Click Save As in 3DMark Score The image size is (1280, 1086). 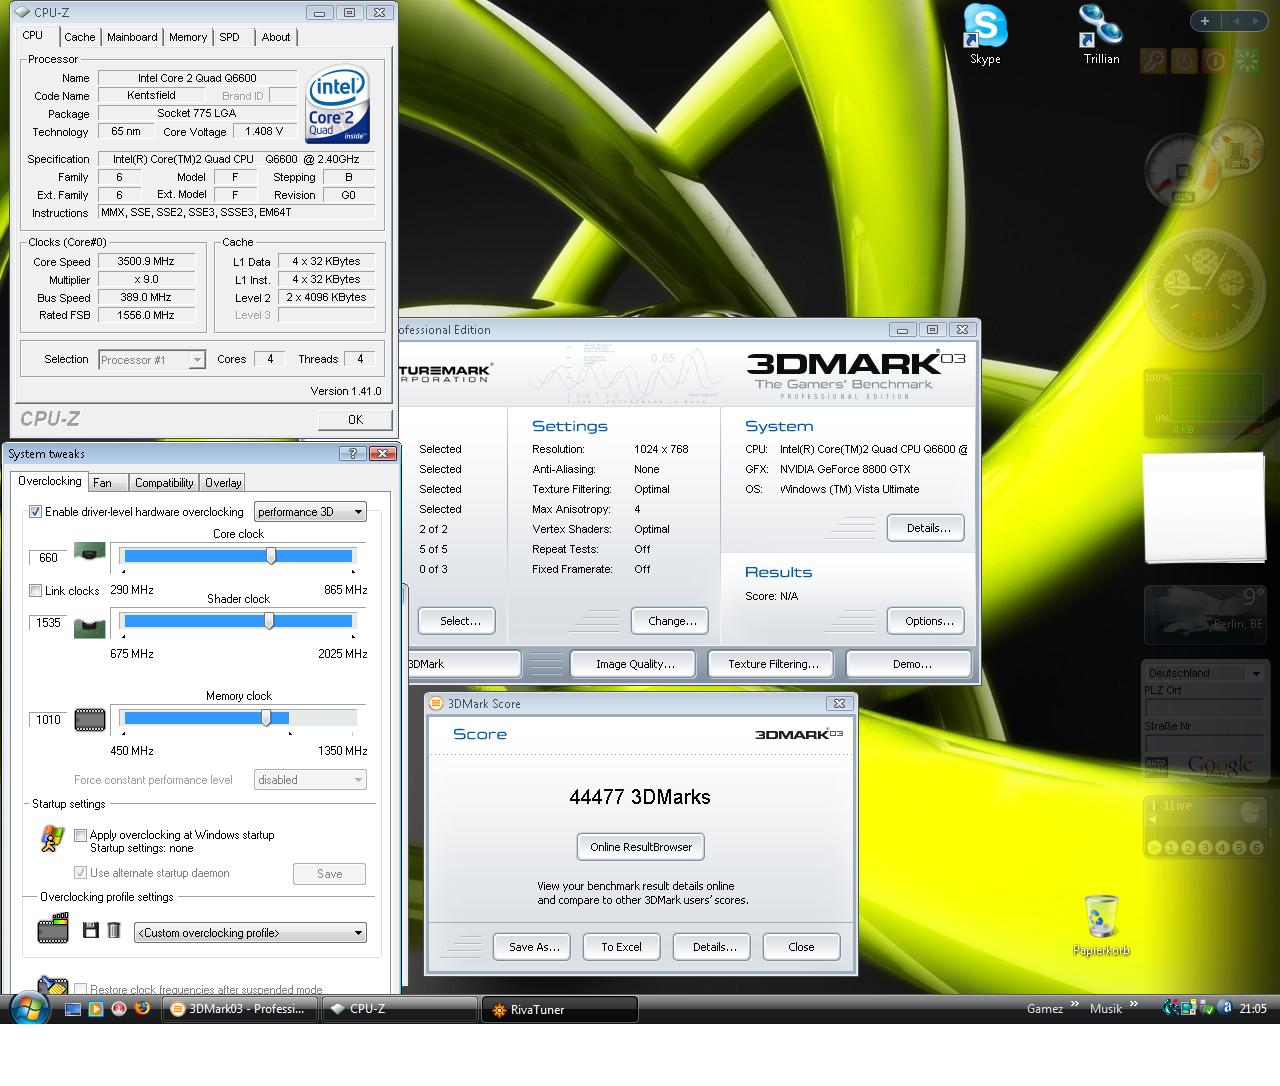(x=534, y=947)
